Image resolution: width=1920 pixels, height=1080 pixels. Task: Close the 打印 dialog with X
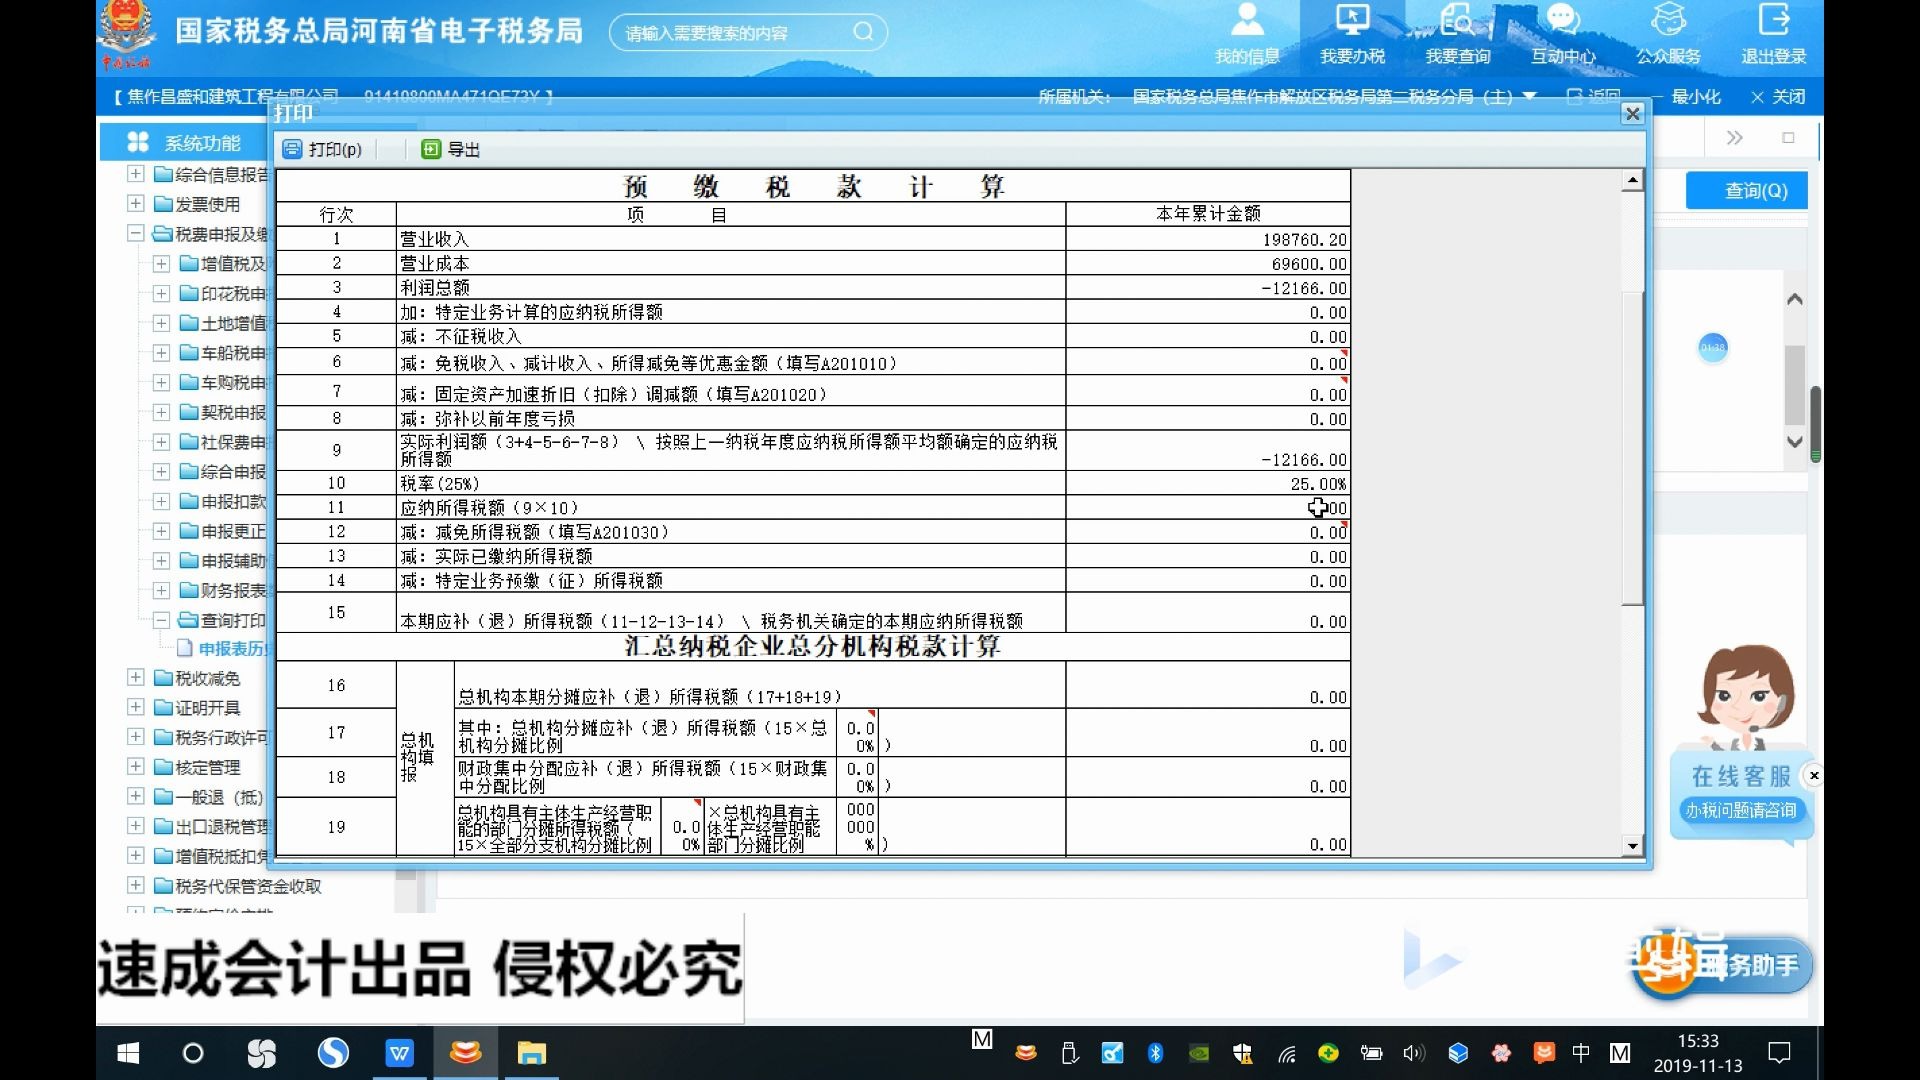click(x=1632, y=114)
